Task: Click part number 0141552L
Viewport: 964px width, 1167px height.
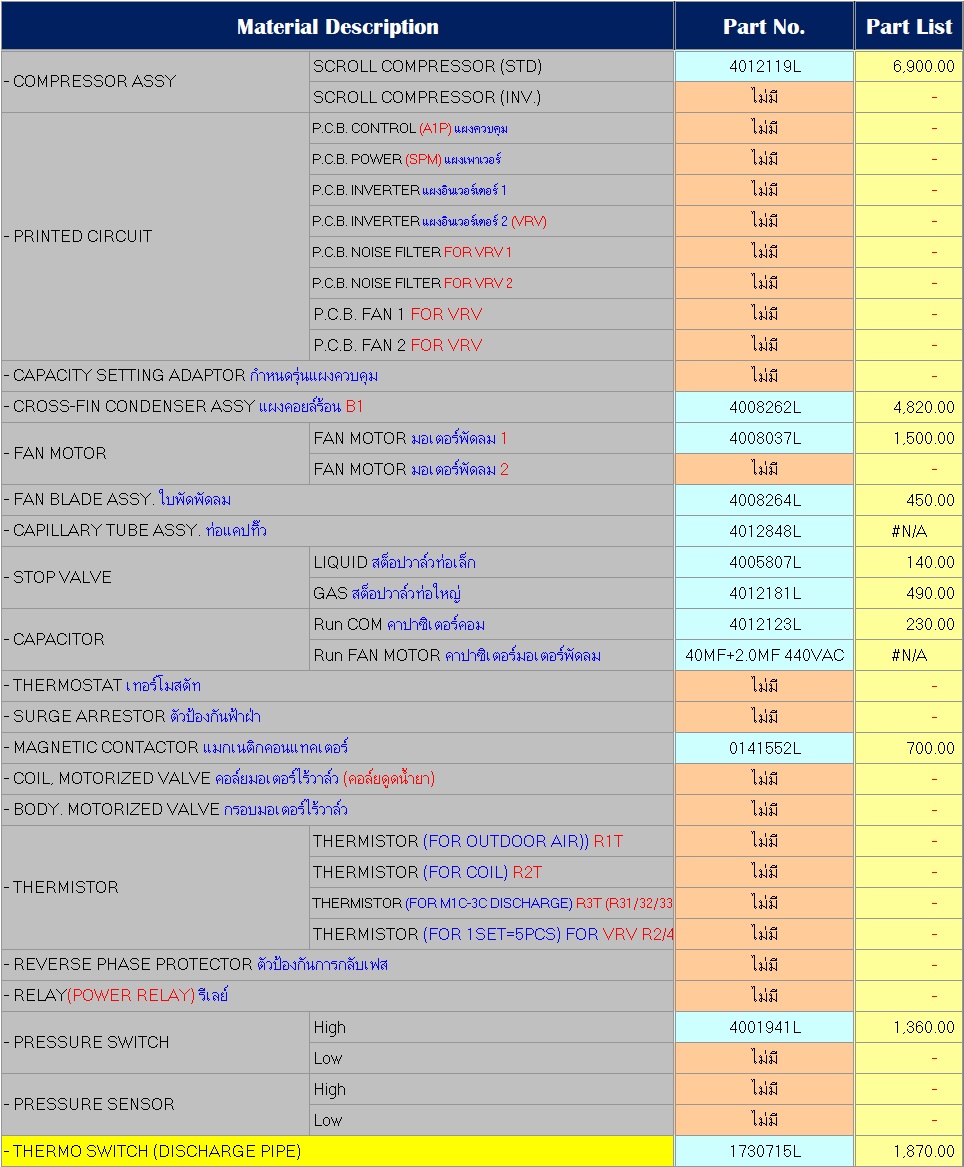Action: point(764,749)
